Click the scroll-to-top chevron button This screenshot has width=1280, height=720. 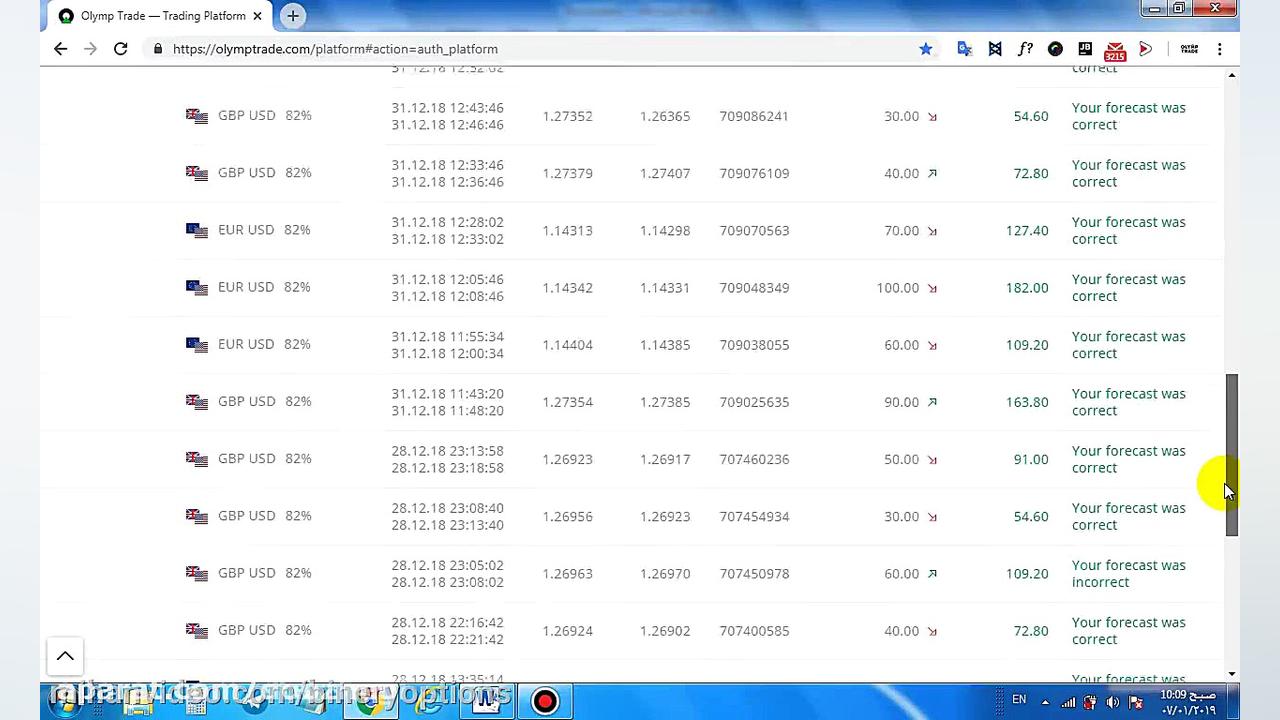(x=65, y=656)
